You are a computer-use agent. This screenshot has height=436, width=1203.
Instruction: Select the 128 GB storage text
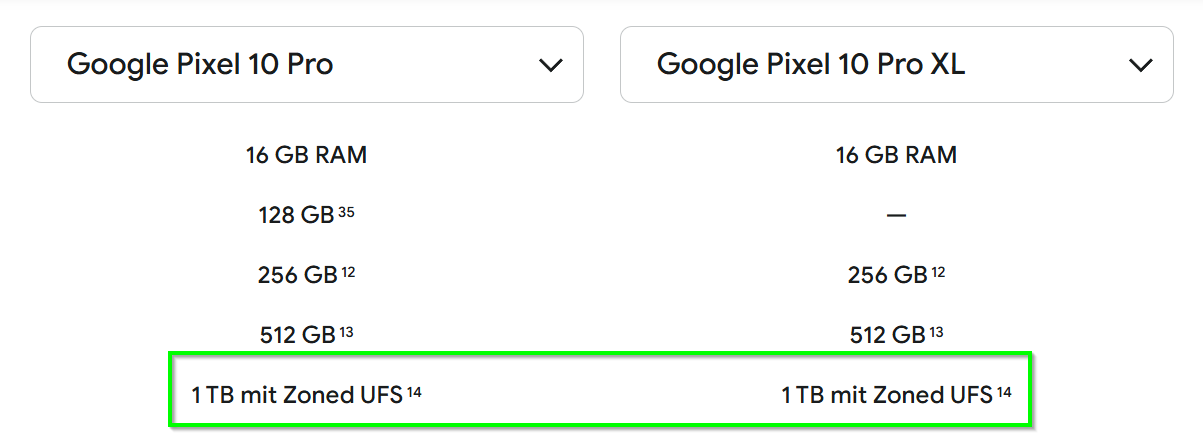(296, 215)
